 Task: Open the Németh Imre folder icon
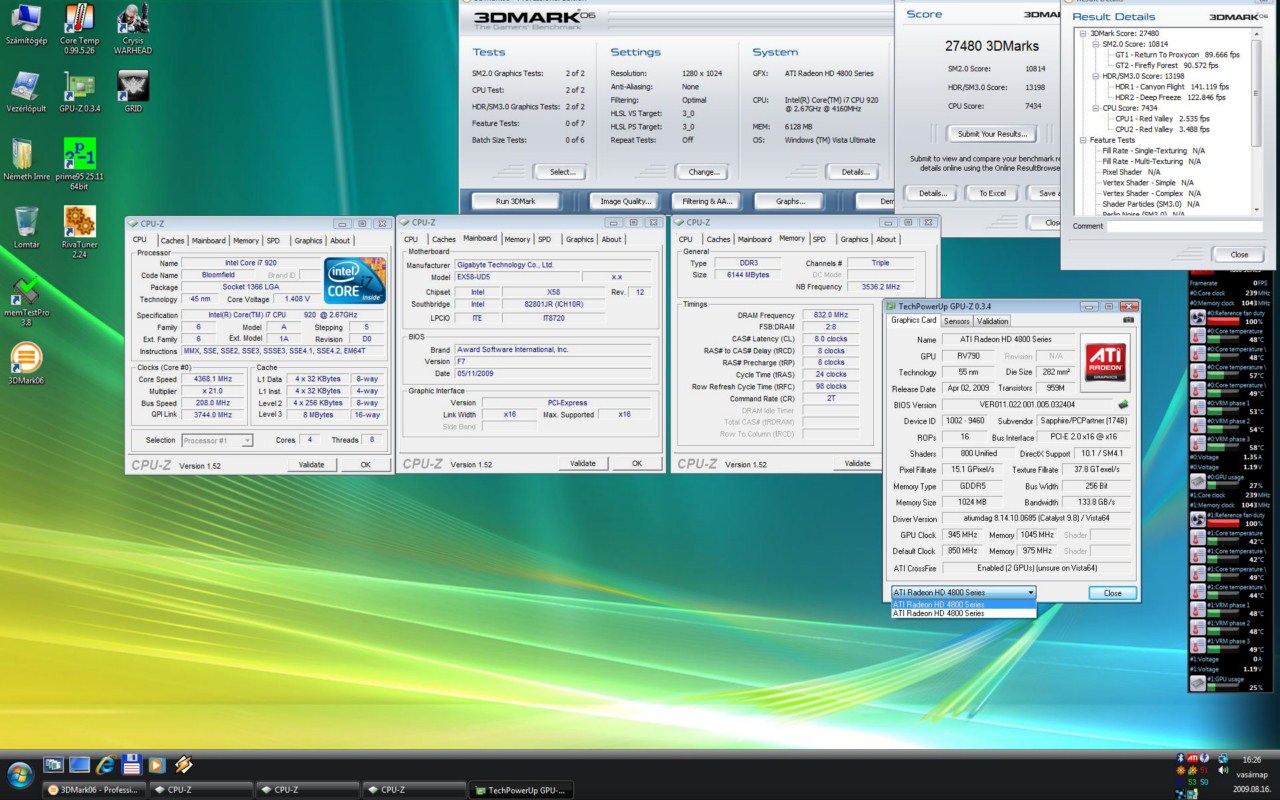pyautogui.click(x=27, y=160)
